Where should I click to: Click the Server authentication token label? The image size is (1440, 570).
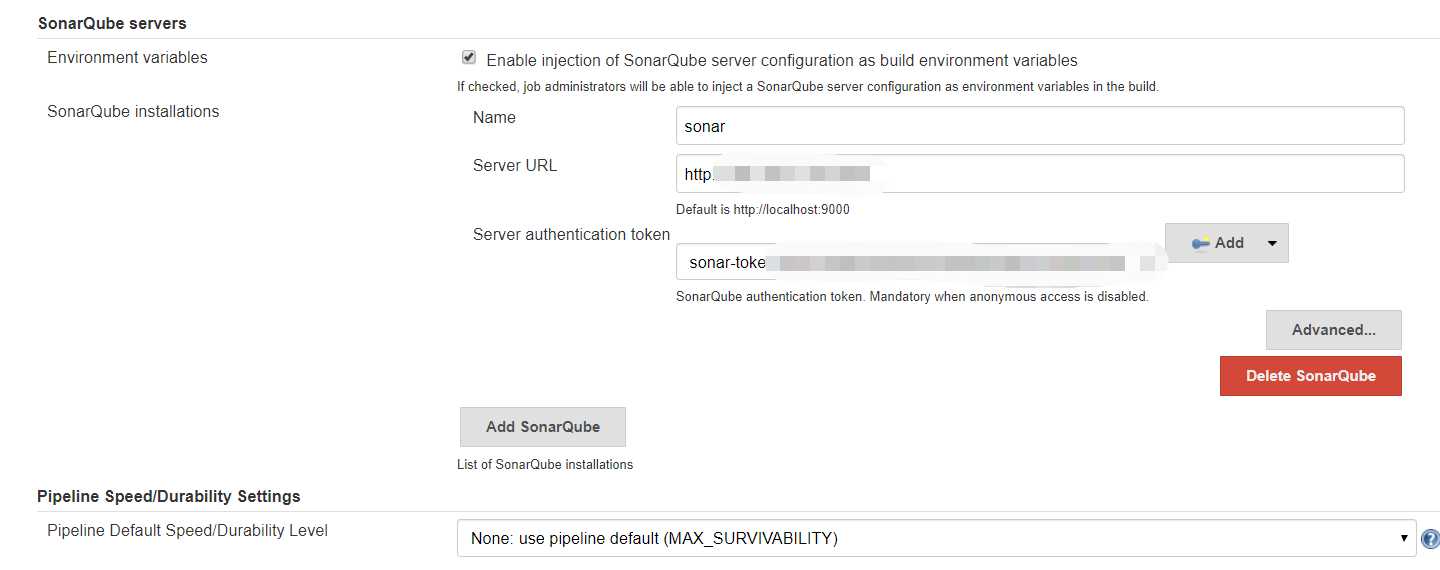pyautogui.click(x=571, y=234)
